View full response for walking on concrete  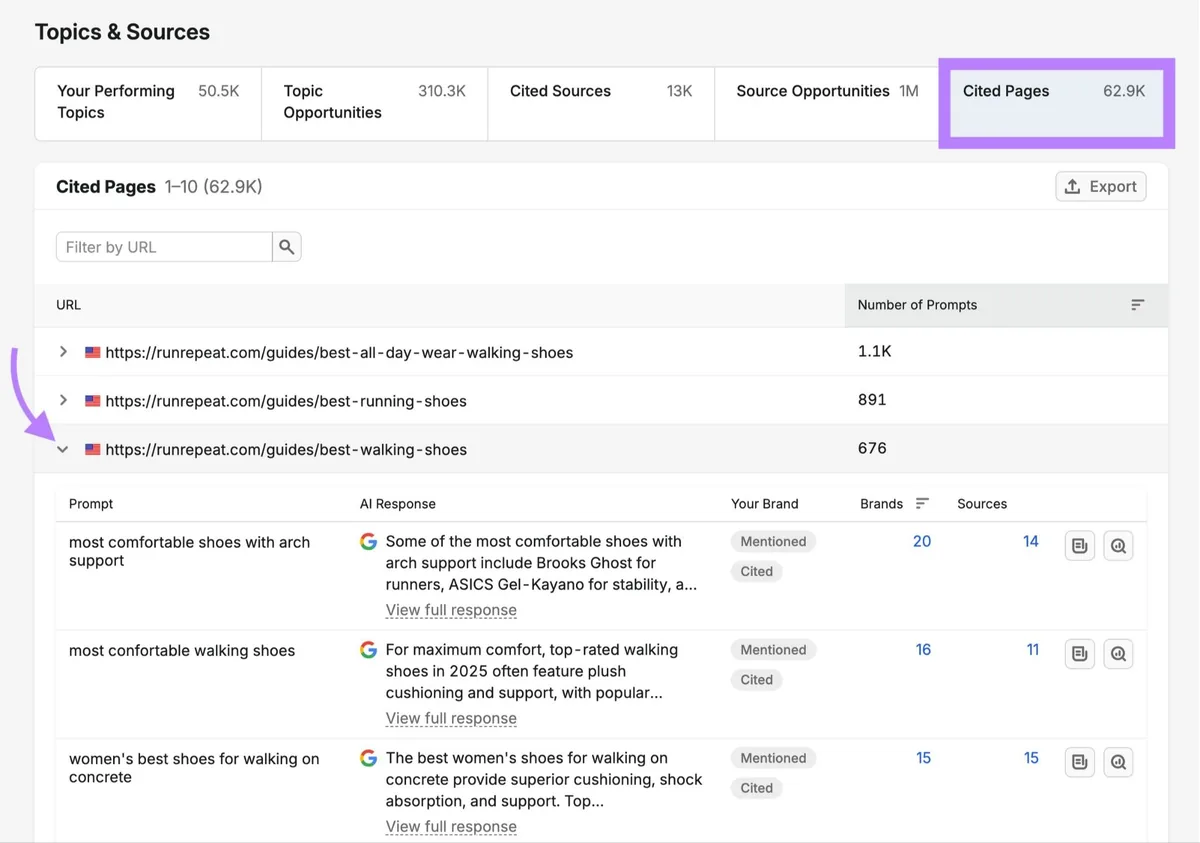(451, 827)
